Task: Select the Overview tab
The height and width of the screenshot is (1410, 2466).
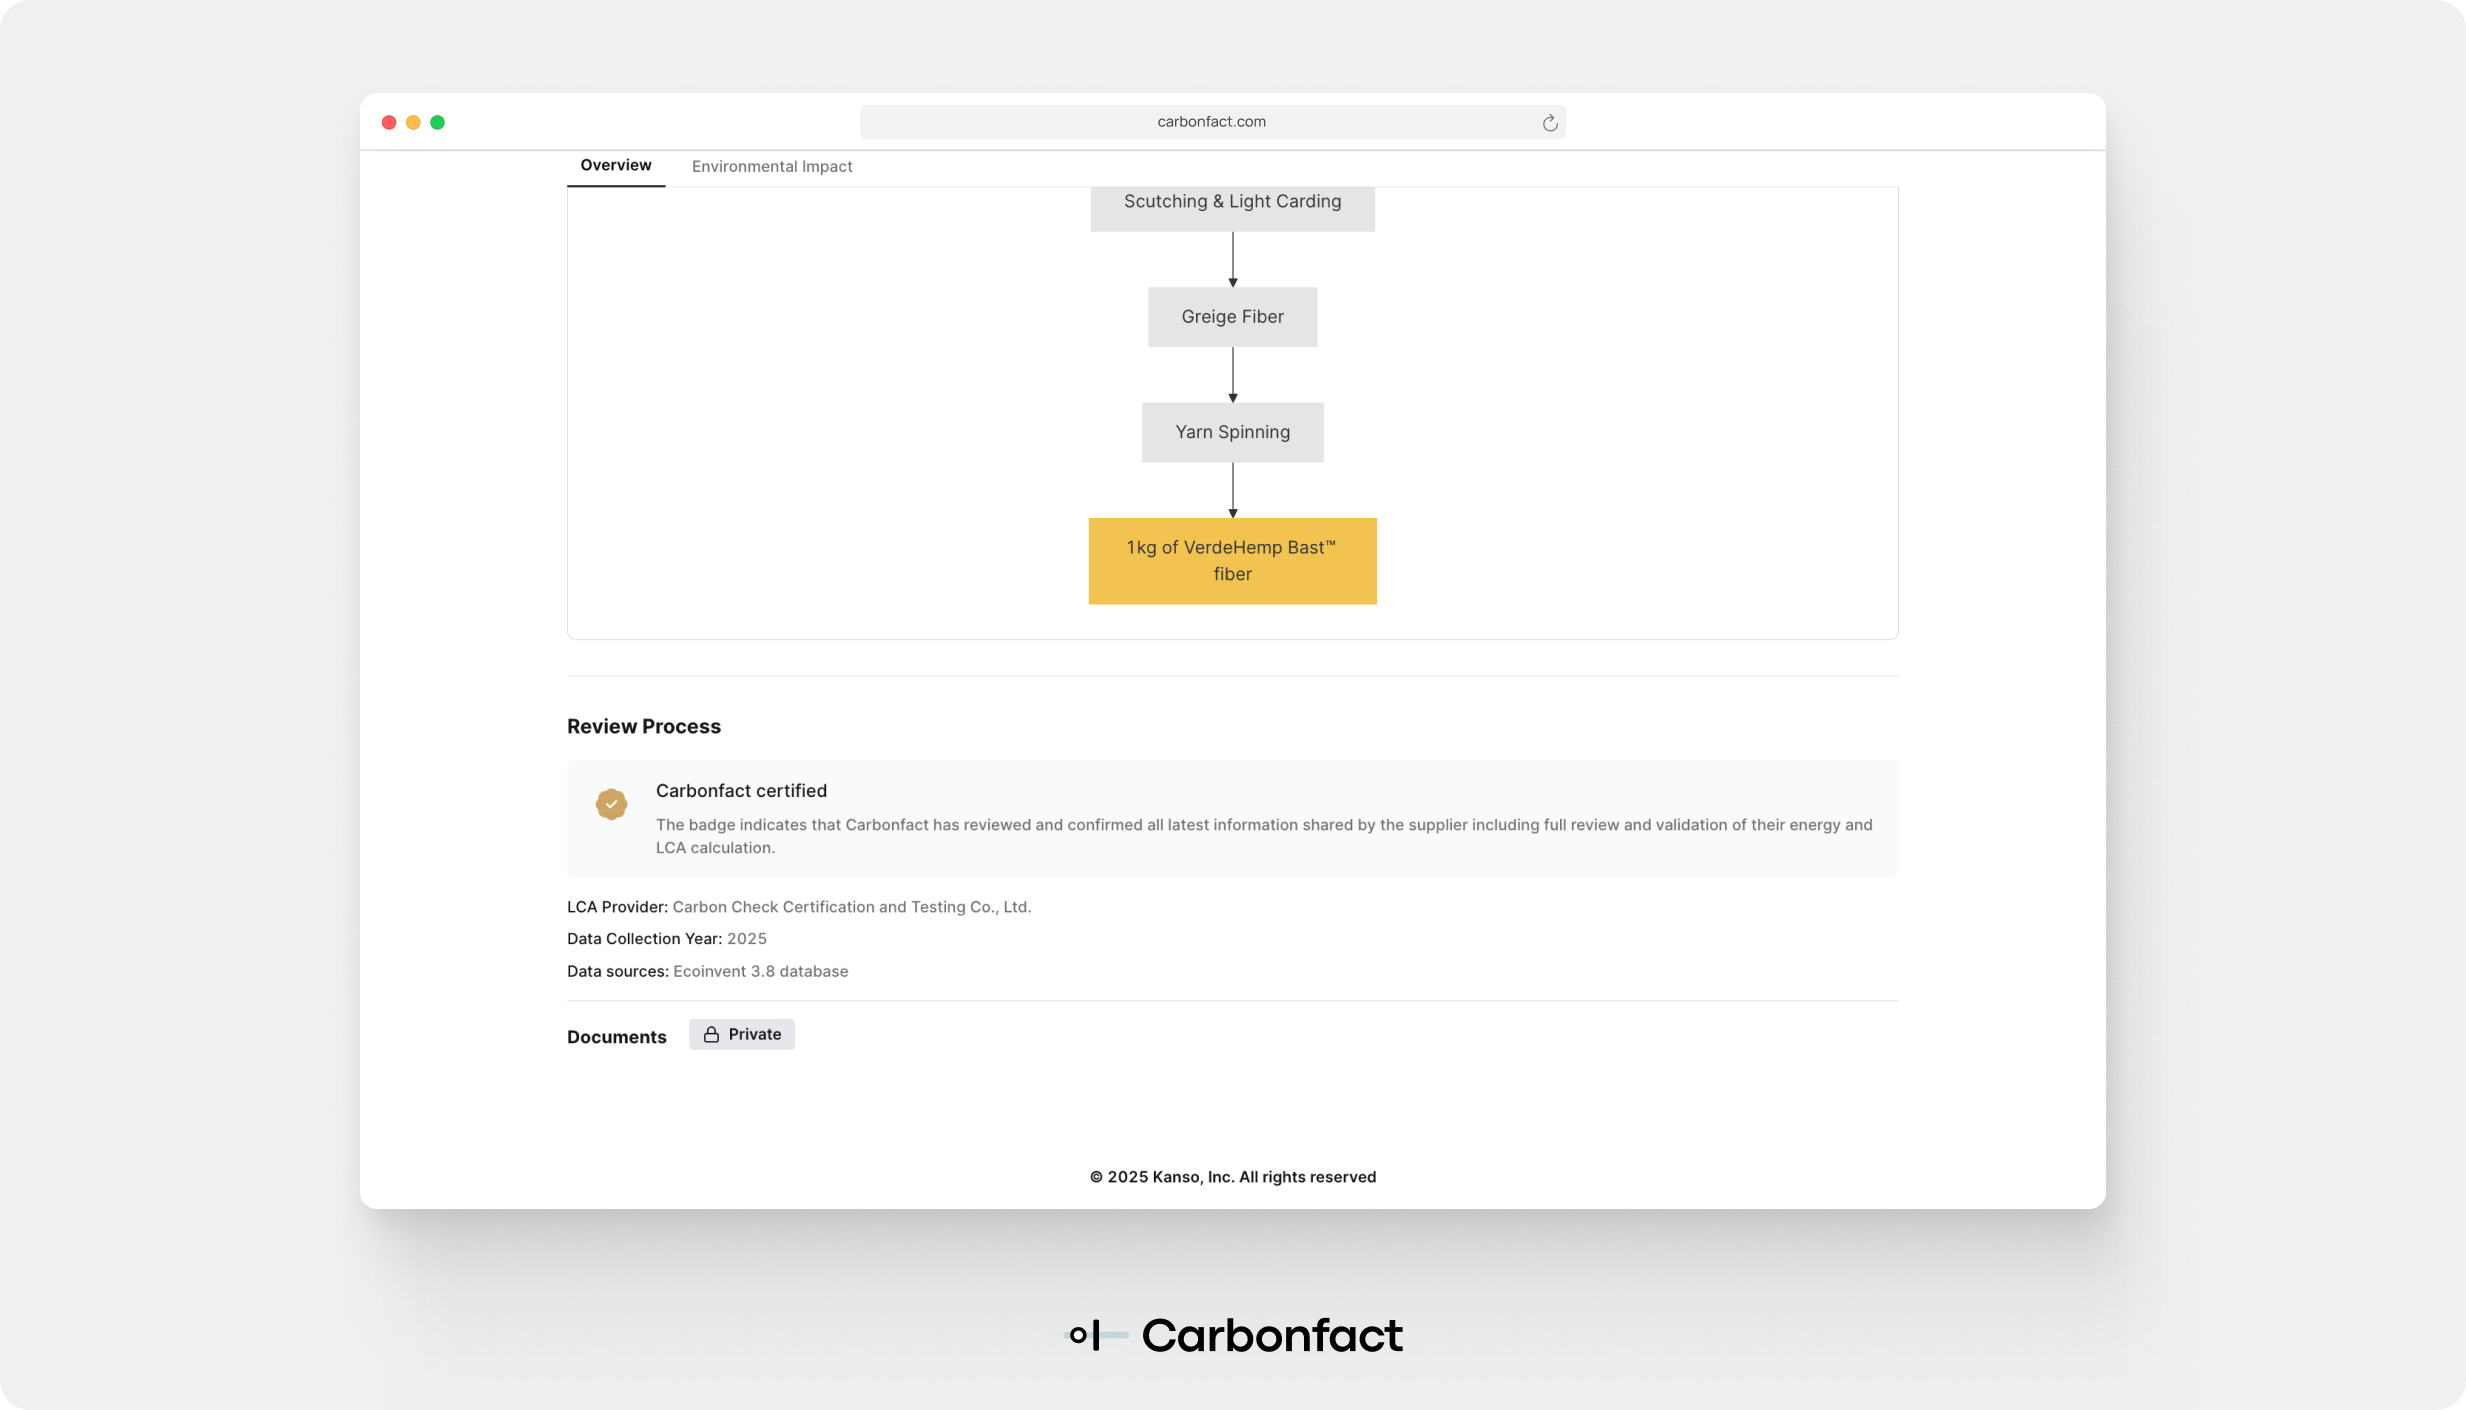Action: click(x=615, y=165)
